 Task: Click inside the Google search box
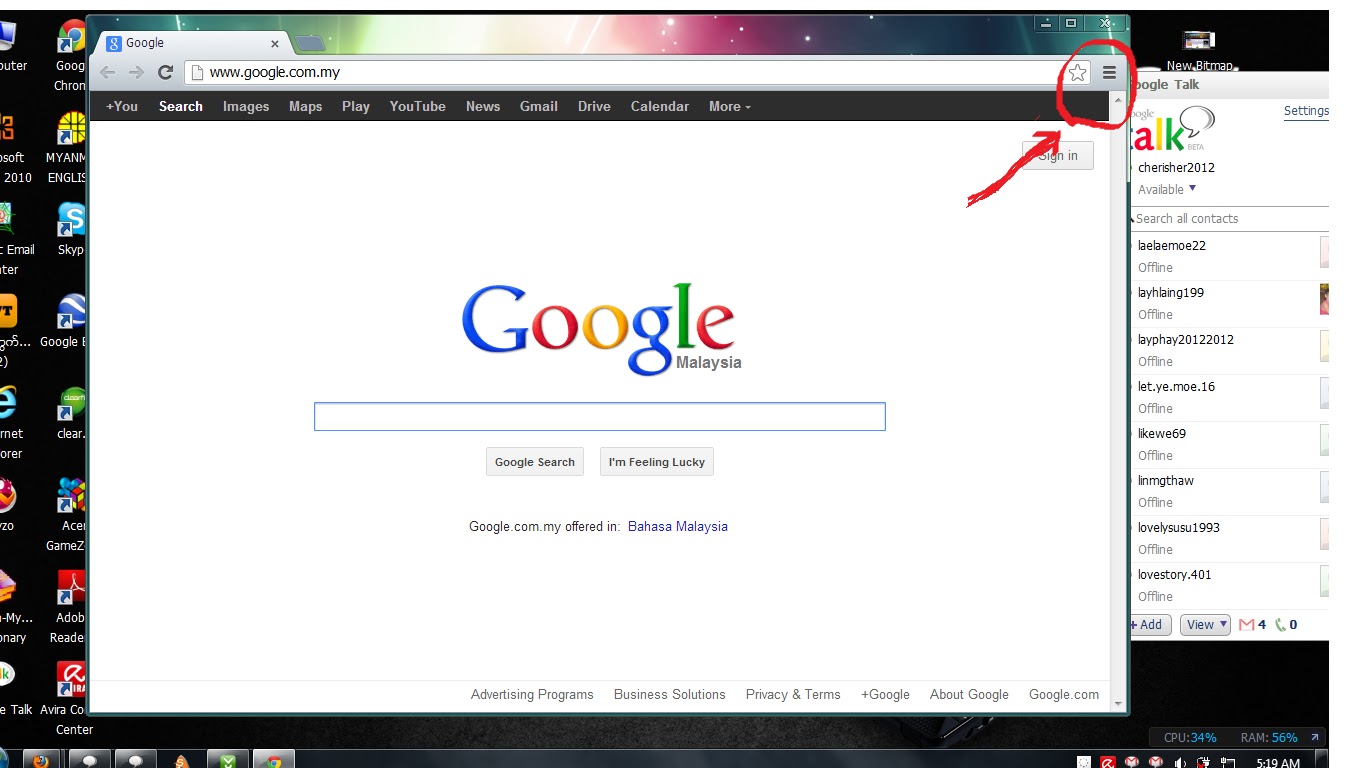(x=600, y=416)
